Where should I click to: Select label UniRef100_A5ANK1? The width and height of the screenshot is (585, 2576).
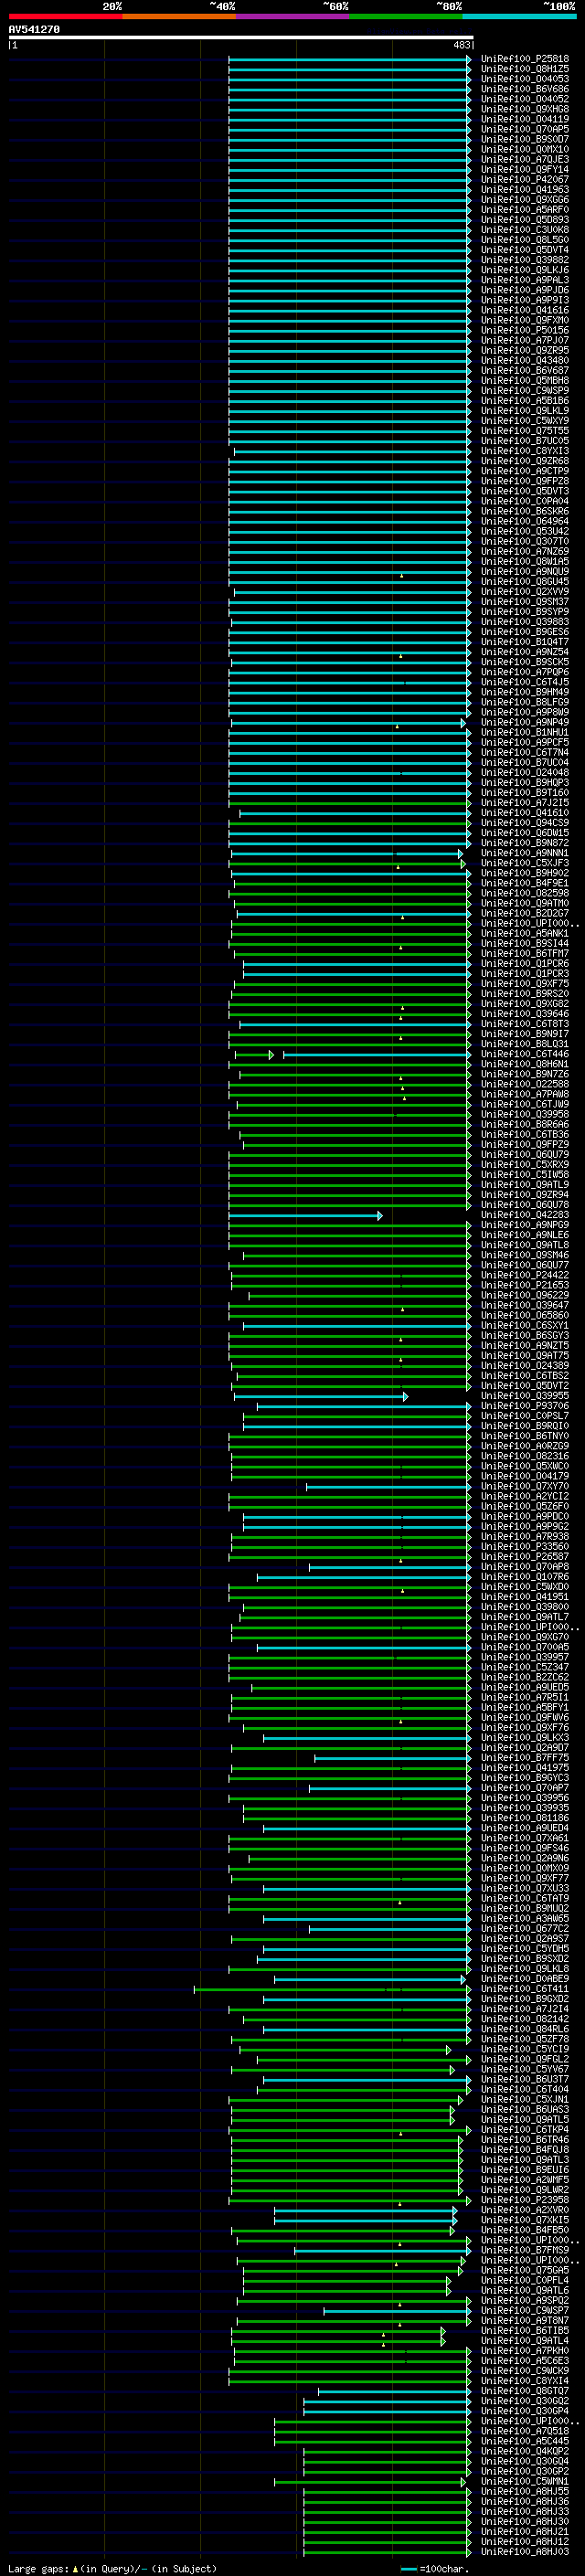tap(525, 934)
